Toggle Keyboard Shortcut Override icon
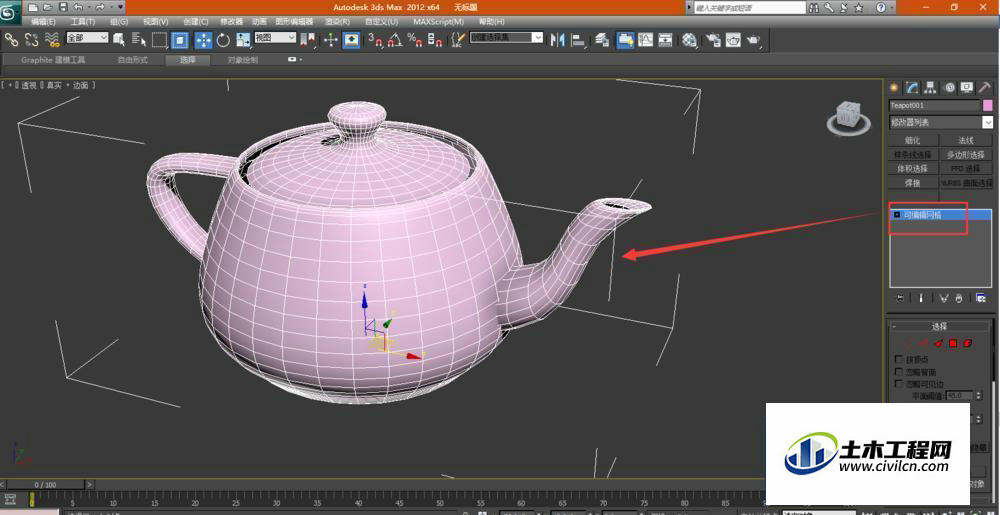1000x515 pixels. tap(351, 40)
